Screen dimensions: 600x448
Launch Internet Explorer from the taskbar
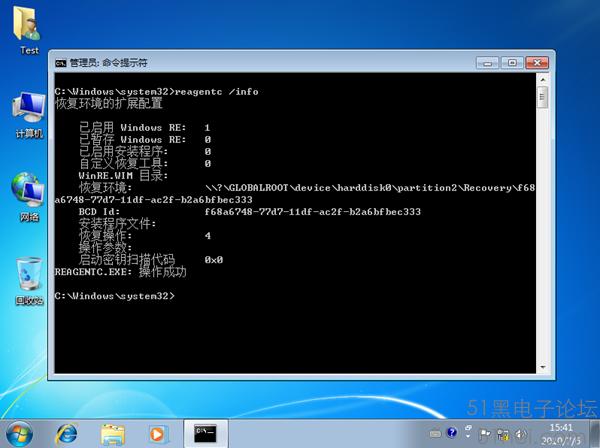[66, 434]
